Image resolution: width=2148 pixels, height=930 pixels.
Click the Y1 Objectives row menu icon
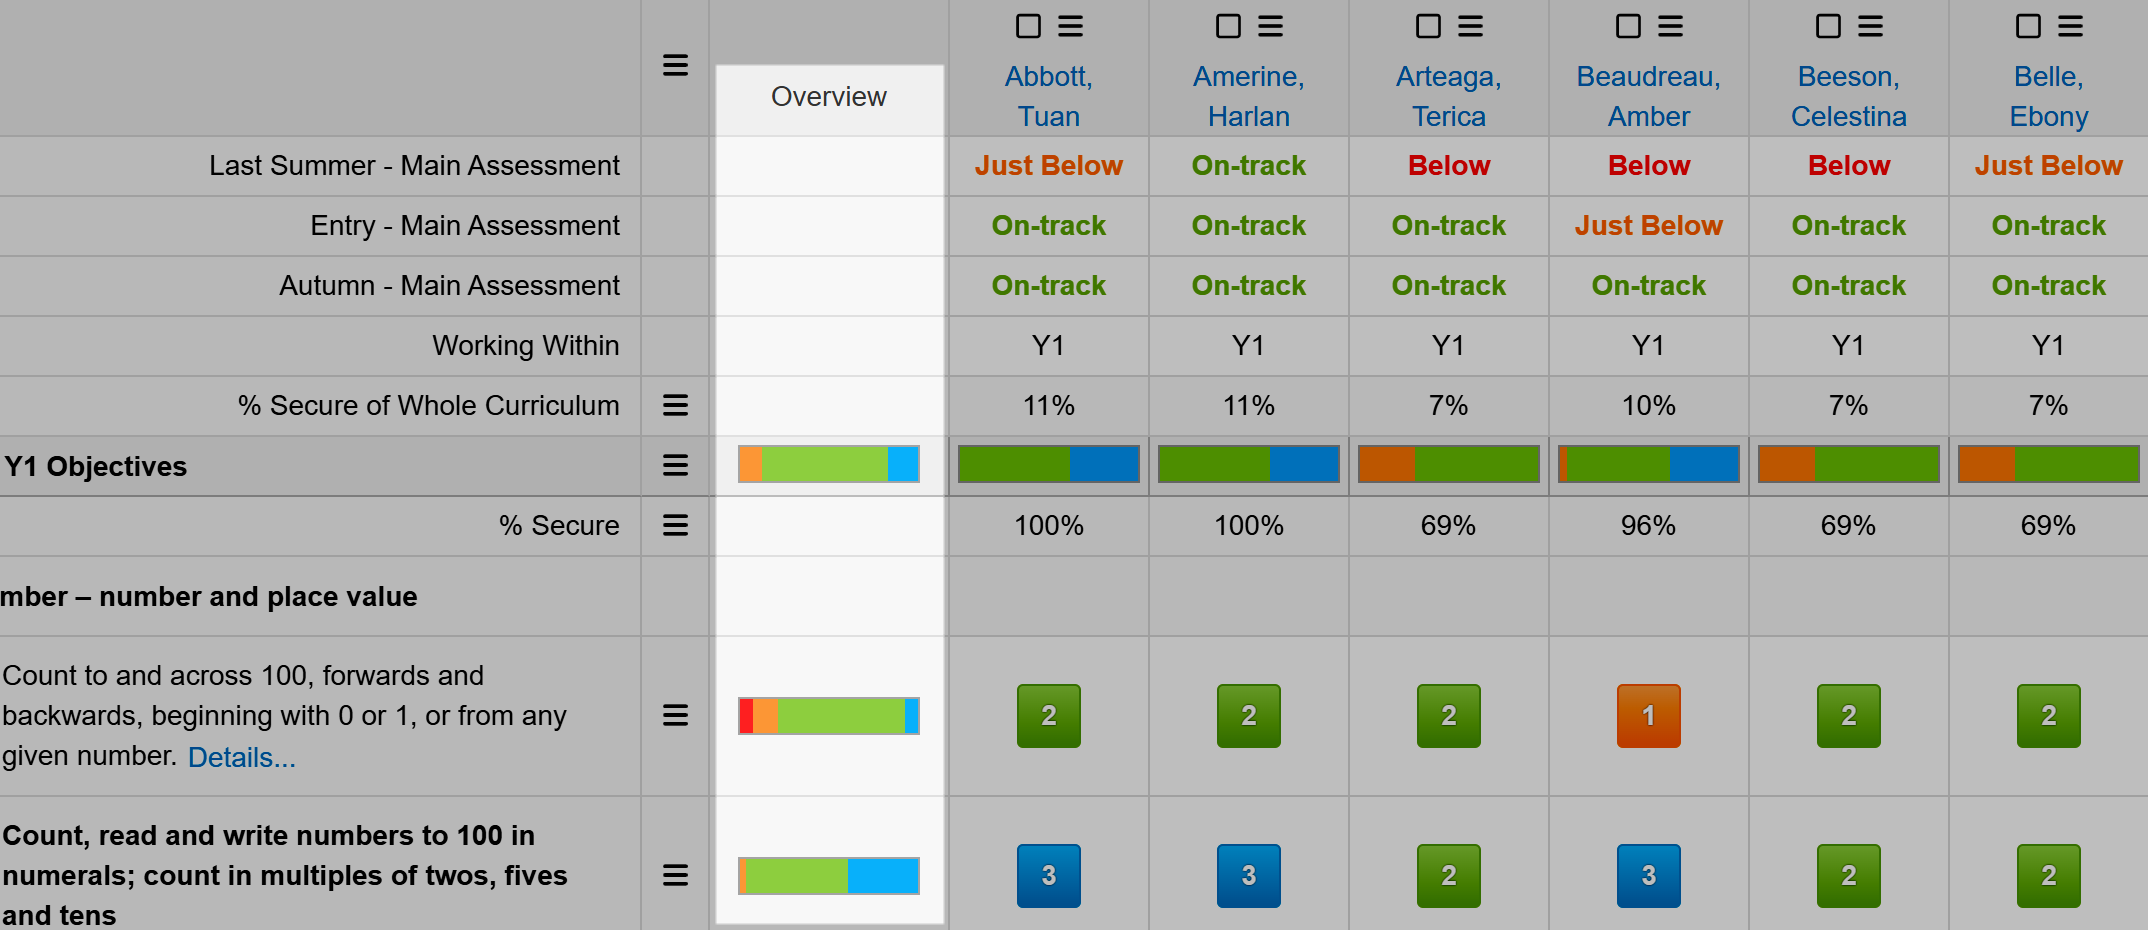coord(675,465)
